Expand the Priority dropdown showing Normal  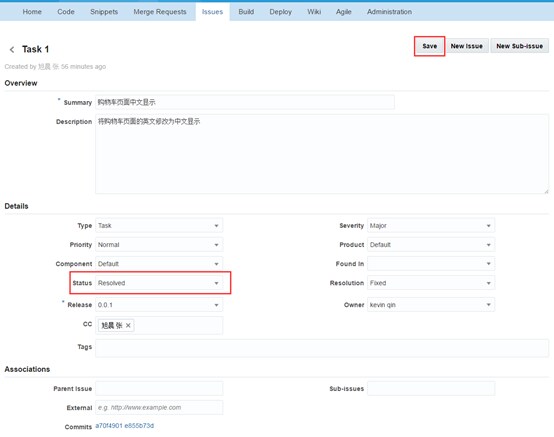click(159, 244)
